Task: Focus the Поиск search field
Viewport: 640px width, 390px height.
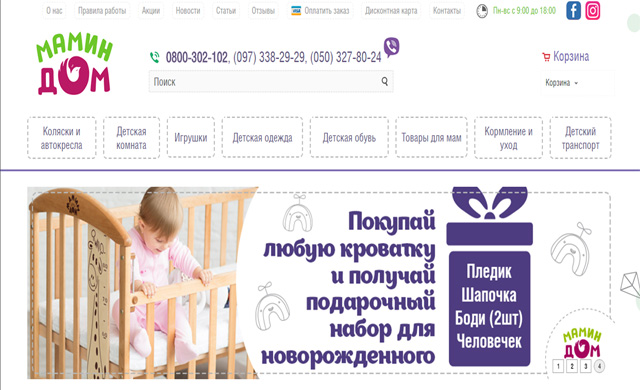Action: [x=271, y=82]
